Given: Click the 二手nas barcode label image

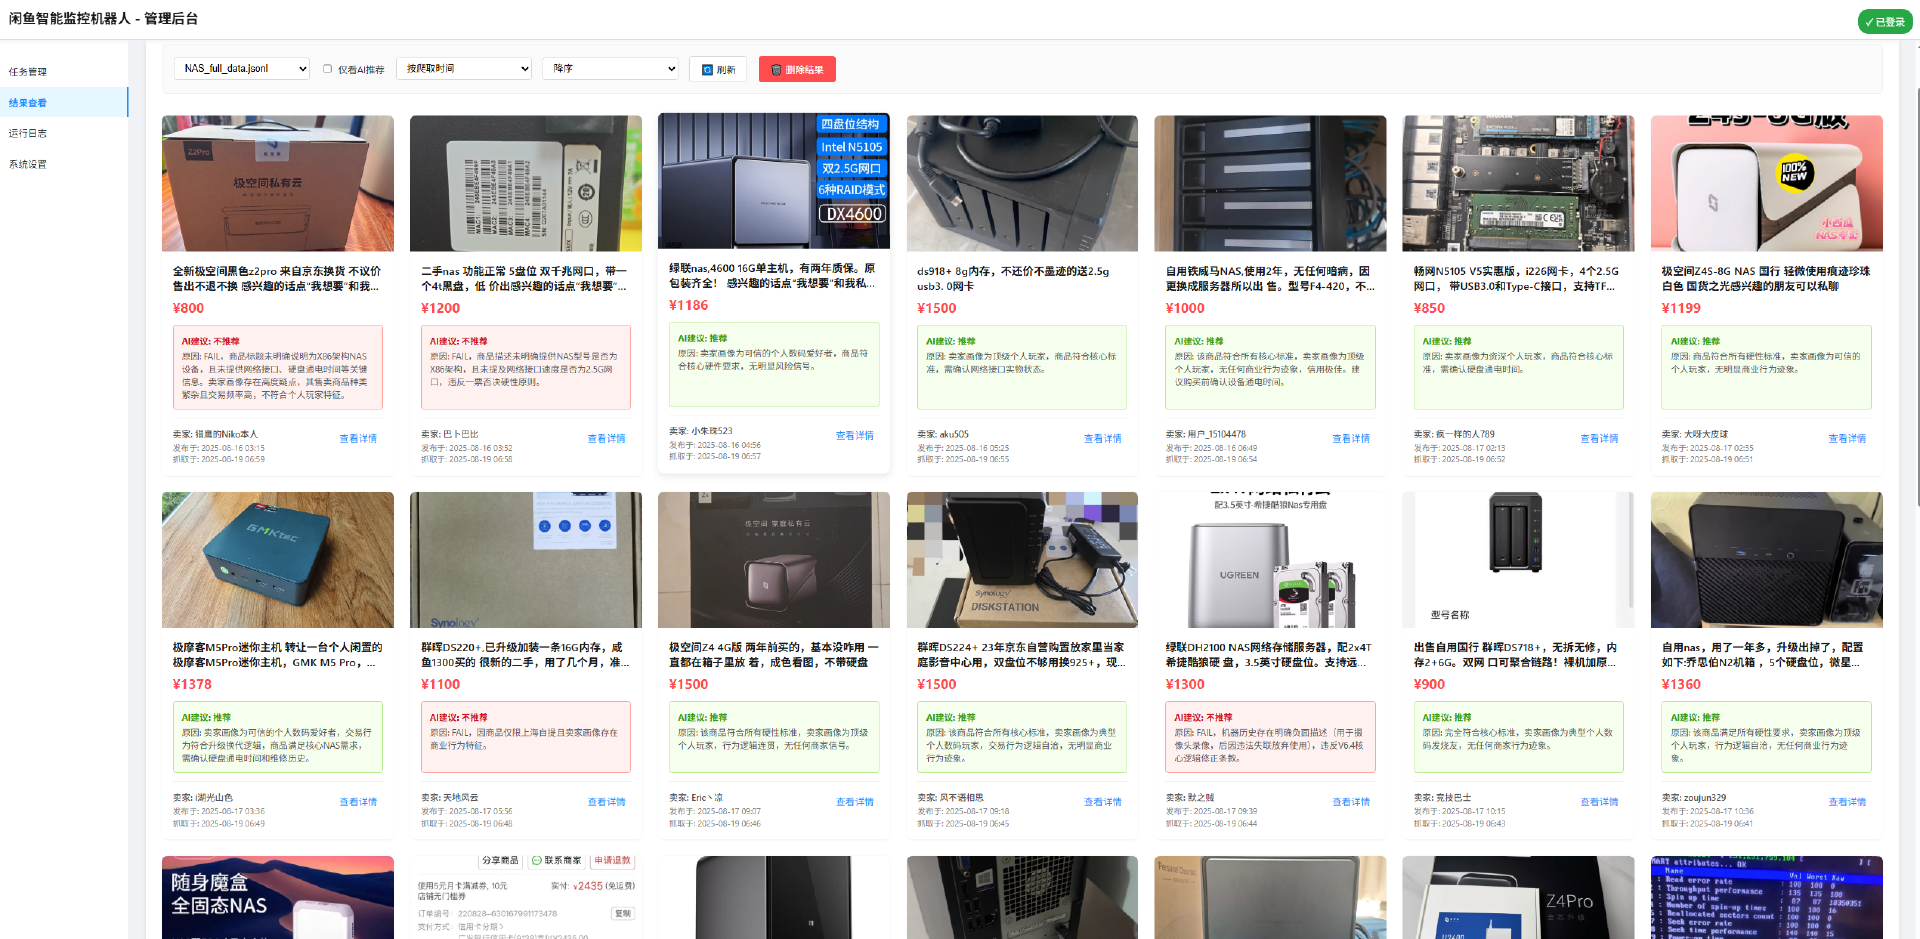Looking at the screenshot, I should click(x=526, y=183).
